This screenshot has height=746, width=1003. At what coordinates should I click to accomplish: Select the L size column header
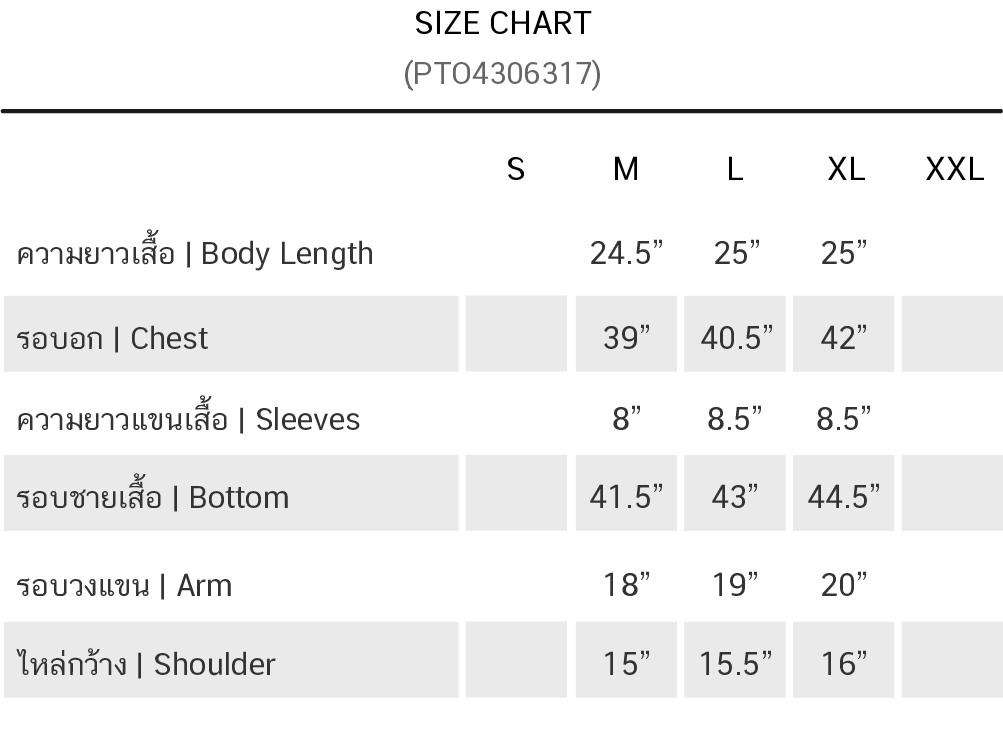tap(735, 170)
